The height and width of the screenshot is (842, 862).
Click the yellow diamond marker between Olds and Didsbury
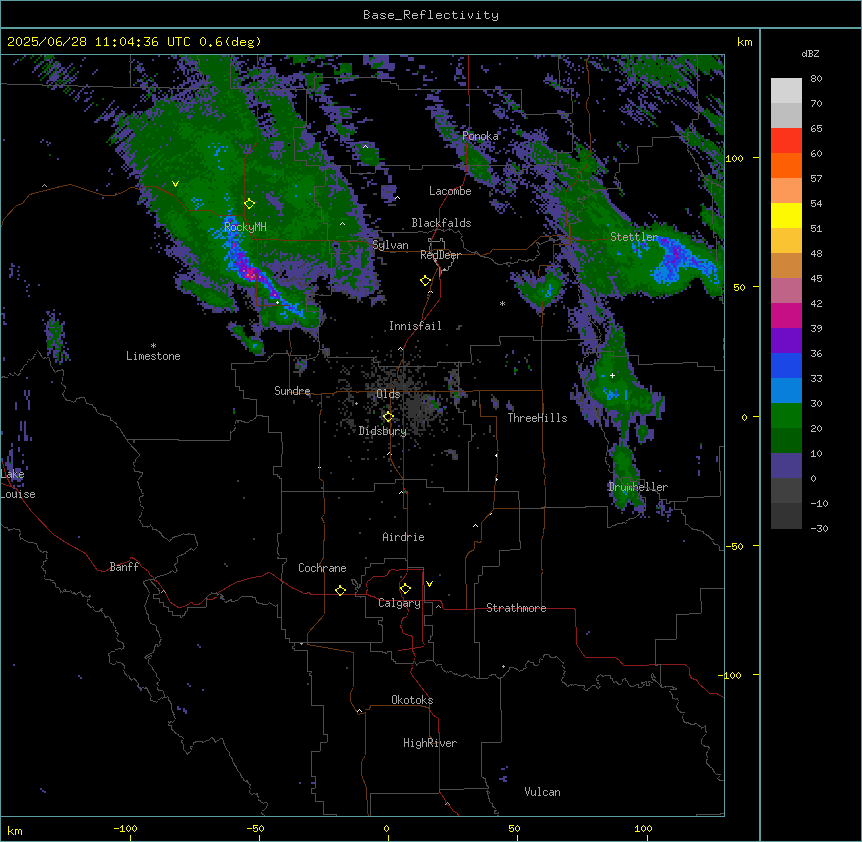pyautogui.click(x=388, y=417)
